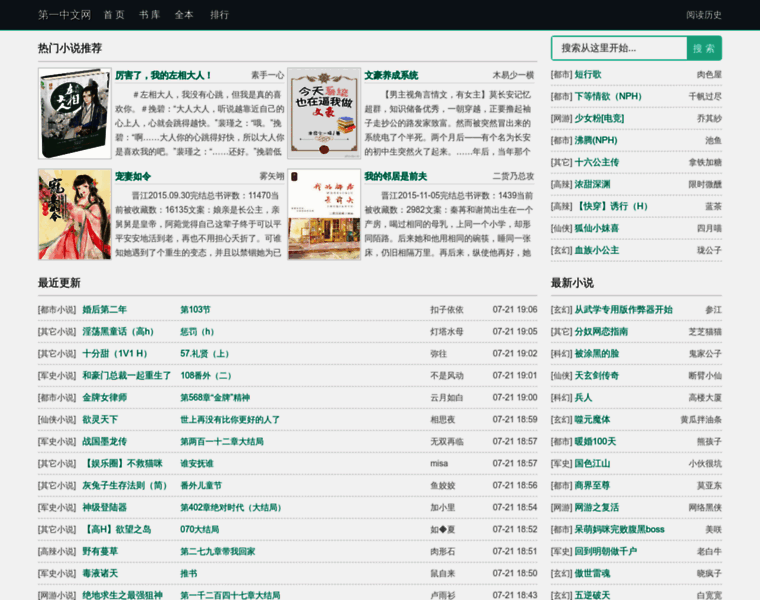
Task: Open the novel 战国墨龙传
Action: pos(104,442)
